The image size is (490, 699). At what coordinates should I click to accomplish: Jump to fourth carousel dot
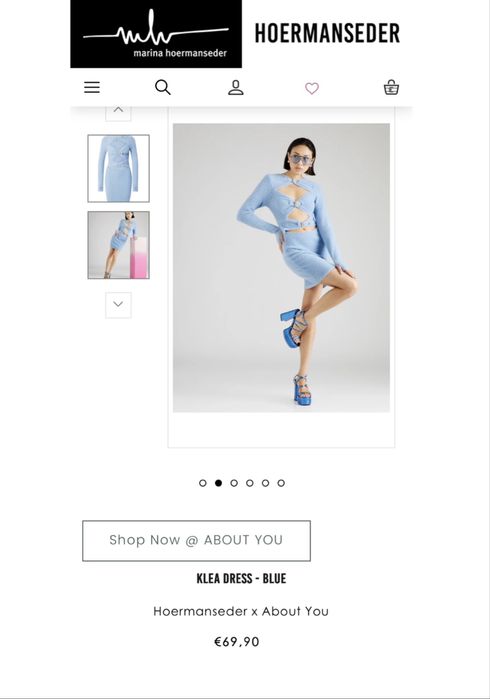pos(250,483)
